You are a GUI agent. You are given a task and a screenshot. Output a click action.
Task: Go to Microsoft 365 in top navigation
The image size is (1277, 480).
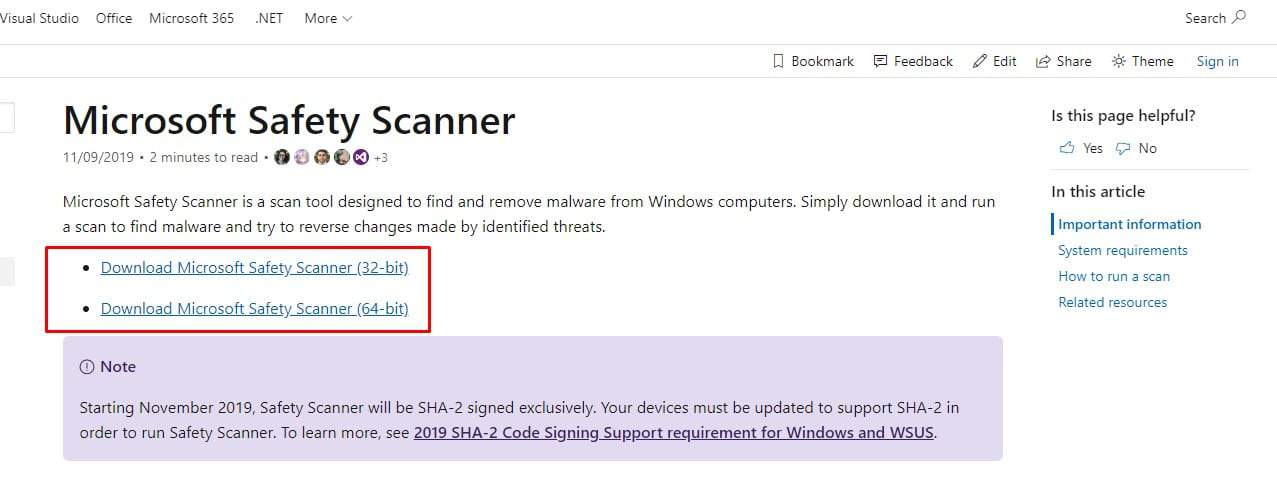(191, 18)
